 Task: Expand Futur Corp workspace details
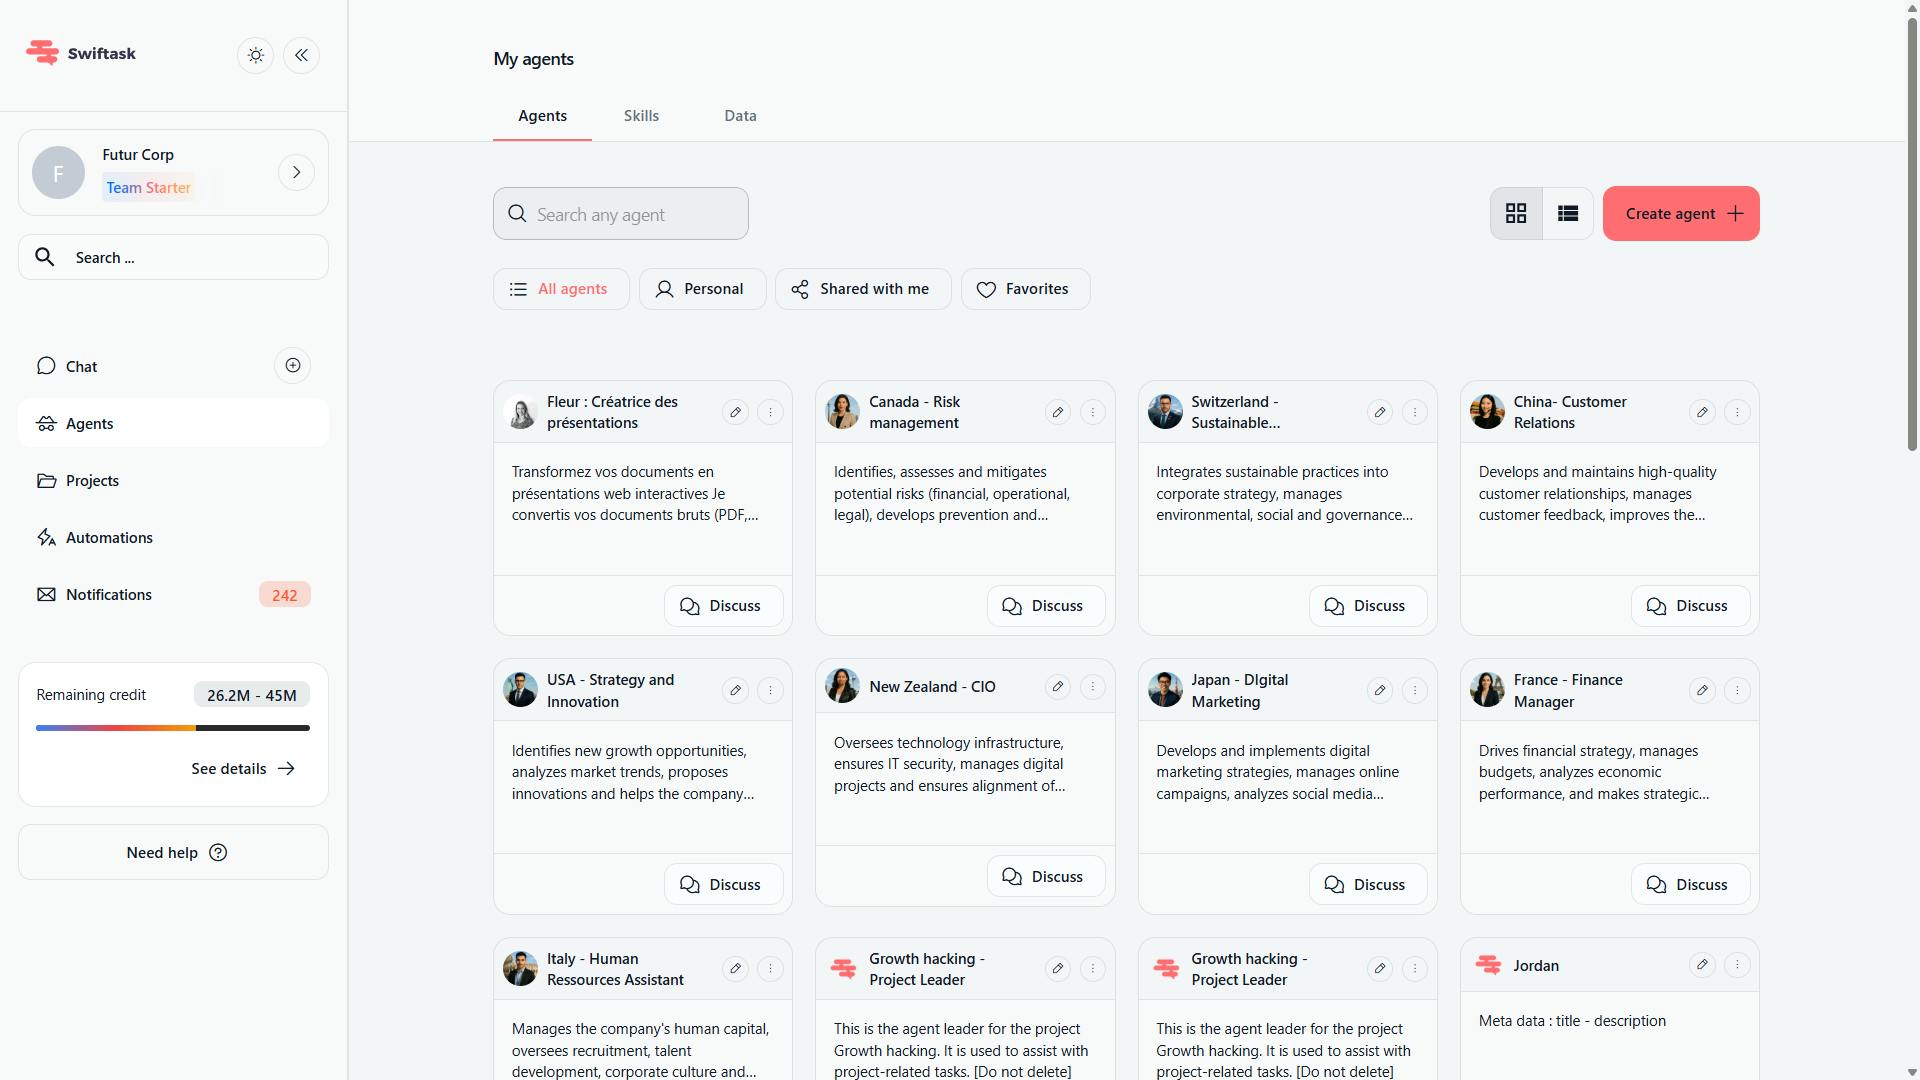coord(296,172)
